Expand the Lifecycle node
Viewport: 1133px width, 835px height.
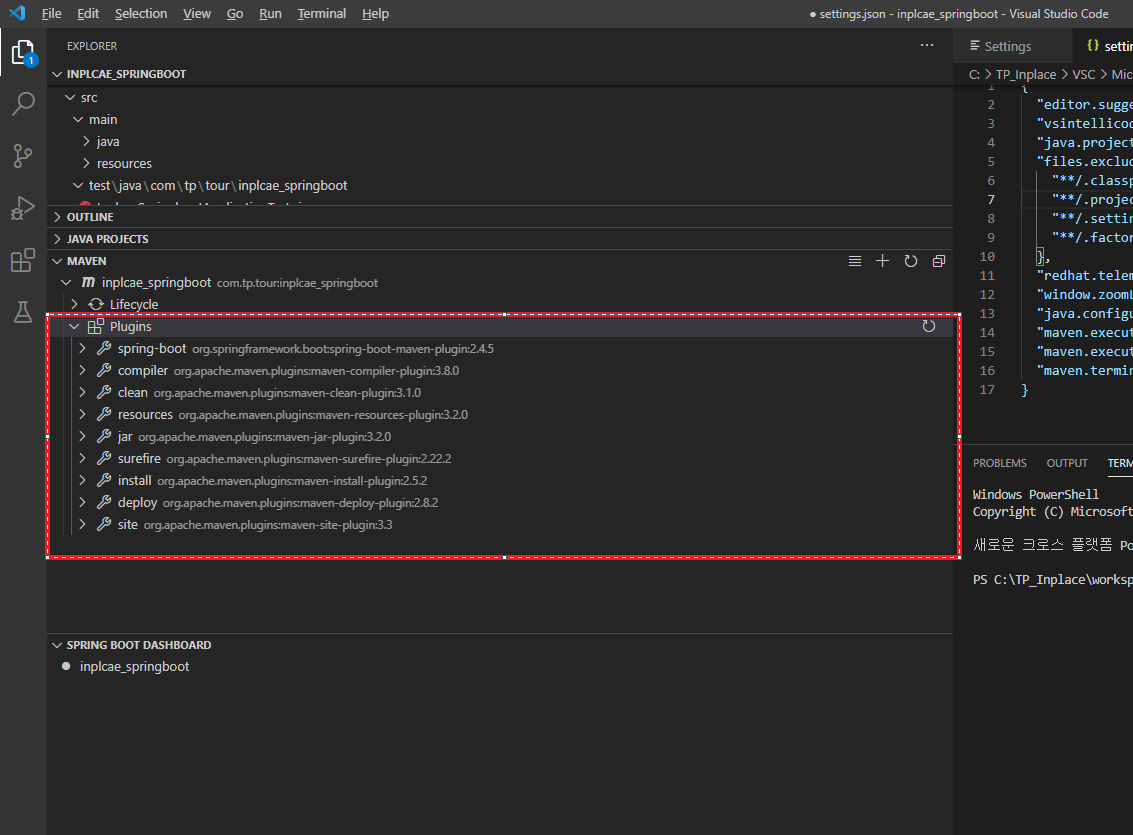point(74,304)
